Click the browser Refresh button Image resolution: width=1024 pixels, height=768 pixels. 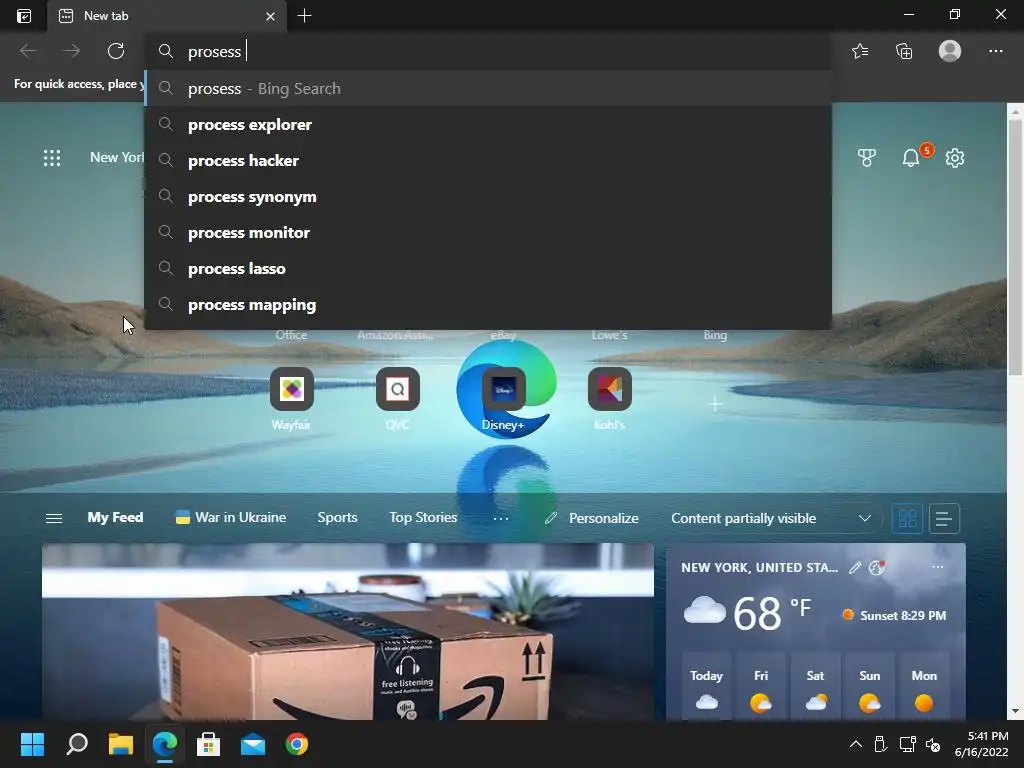(116, 51)
